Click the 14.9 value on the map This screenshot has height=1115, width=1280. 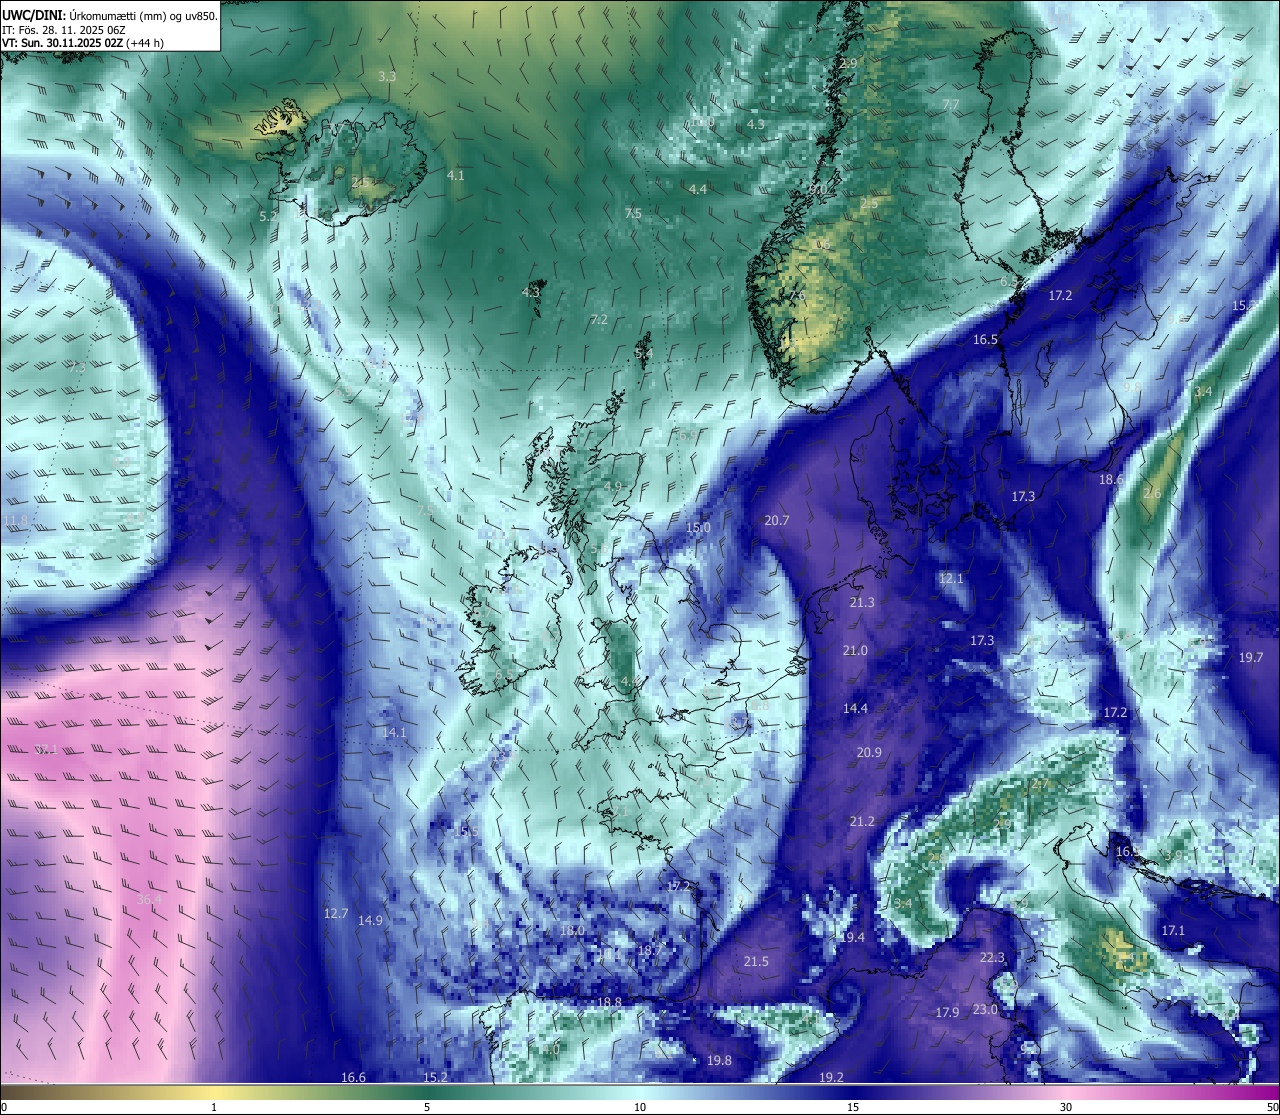coord(370,921)
